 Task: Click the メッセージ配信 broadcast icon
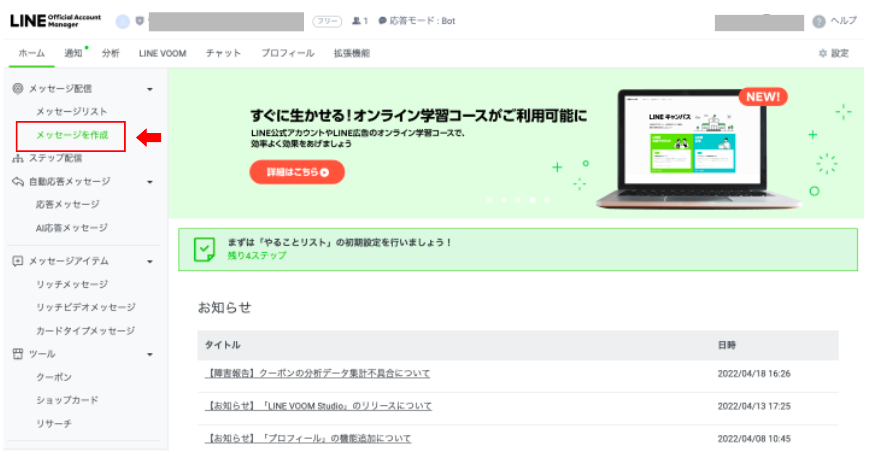[x=18, y=88]
